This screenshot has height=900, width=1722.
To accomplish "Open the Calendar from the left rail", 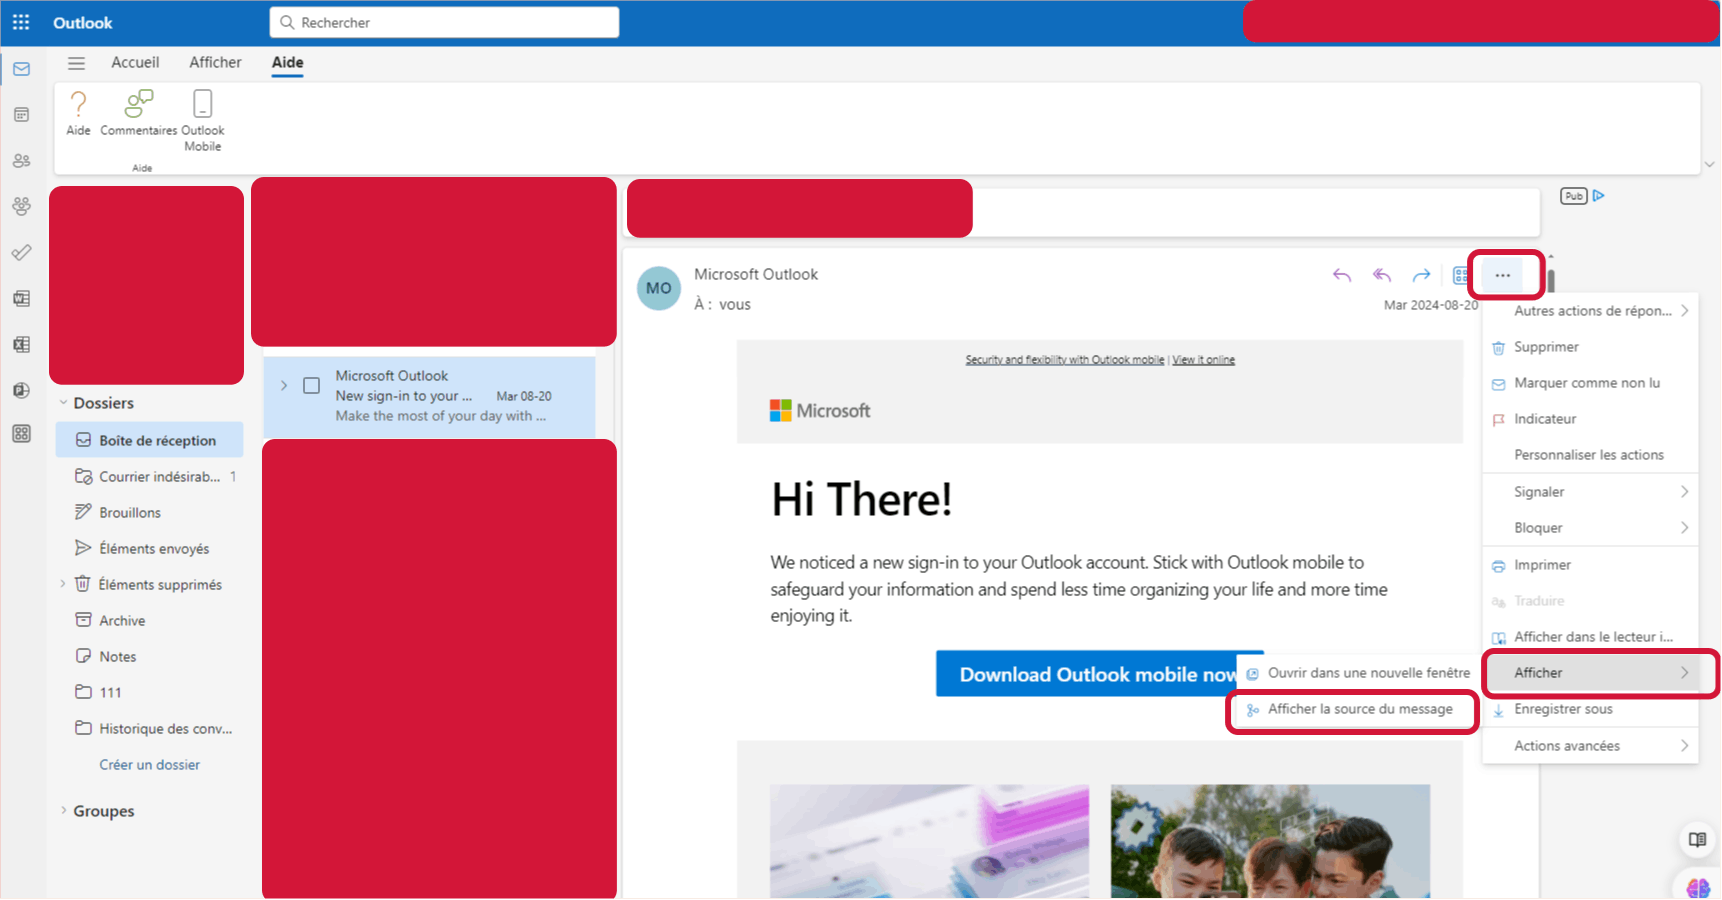I will [21, 114].
